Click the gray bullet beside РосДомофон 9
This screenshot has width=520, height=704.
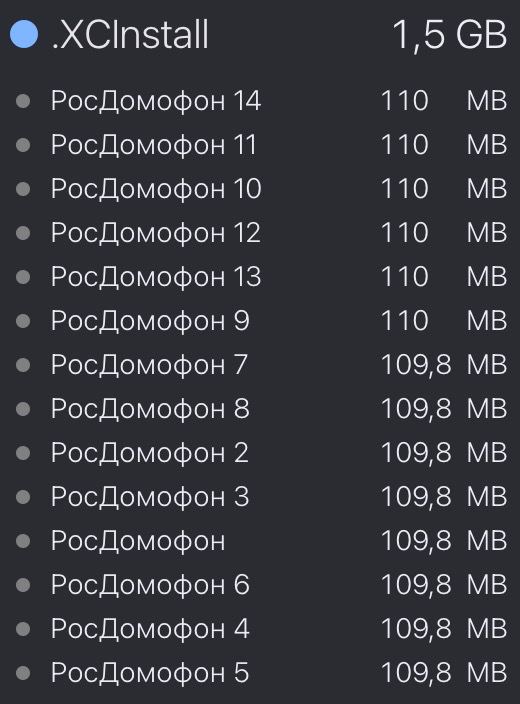(x=23, y=321)
